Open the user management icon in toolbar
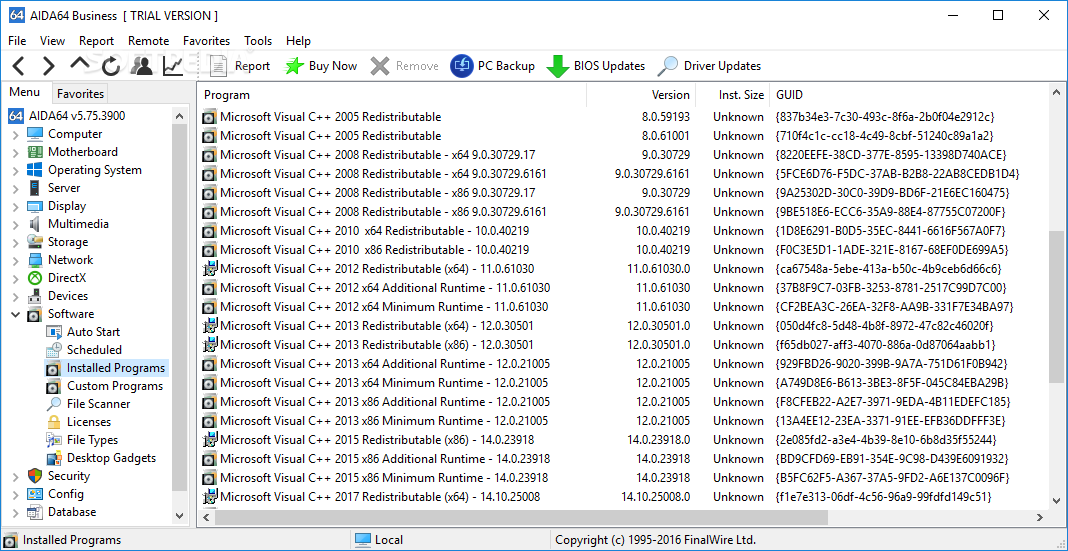Image resolution: width=1068 pixels, height=551 pixels. 142,66
